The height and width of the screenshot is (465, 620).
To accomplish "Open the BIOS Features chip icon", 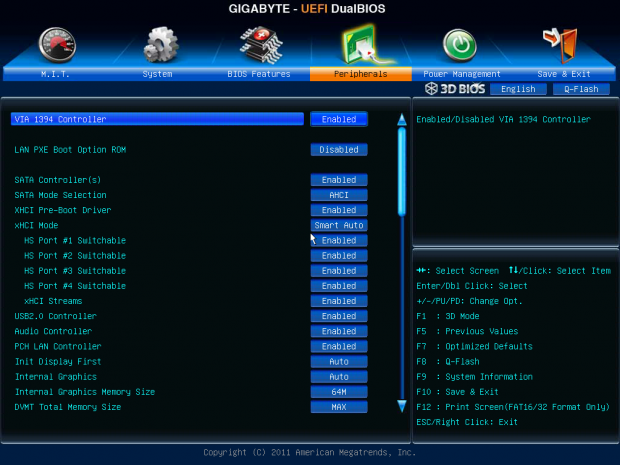I will [x=261, y=45].
